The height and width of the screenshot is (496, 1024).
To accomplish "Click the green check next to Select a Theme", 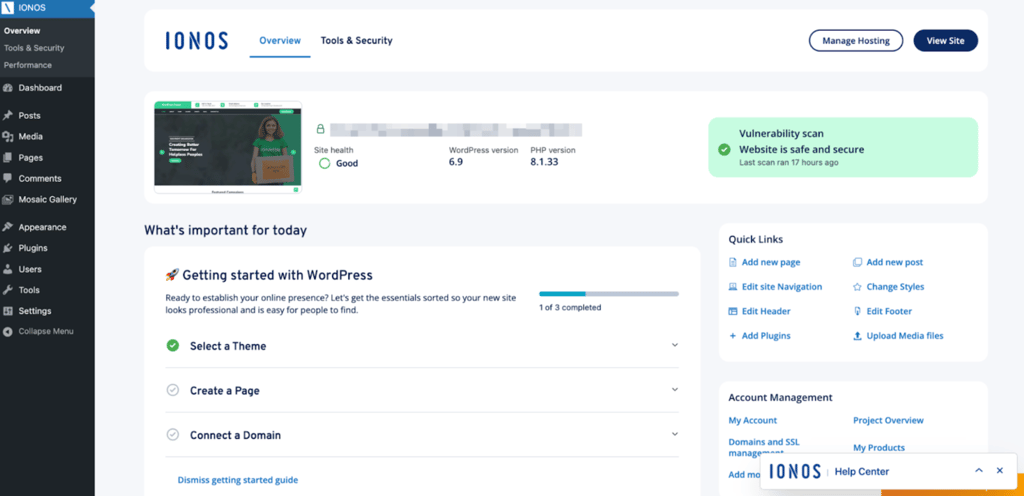I will (x=172, y=346).
